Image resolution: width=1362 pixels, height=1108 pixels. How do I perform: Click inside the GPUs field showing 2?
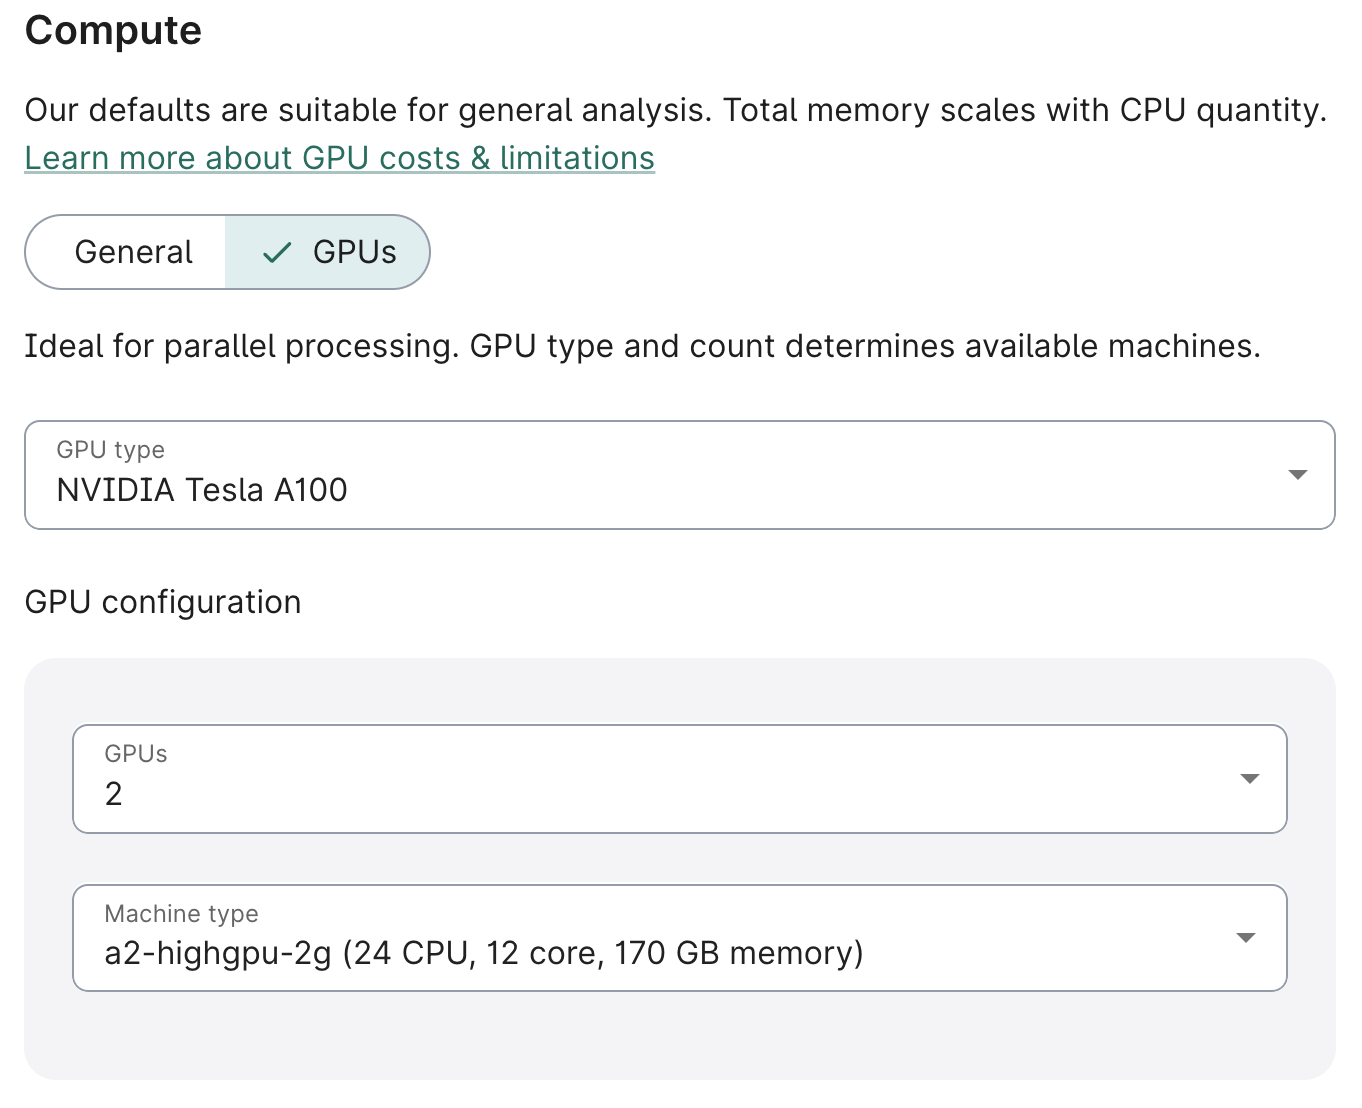(400, 793)
